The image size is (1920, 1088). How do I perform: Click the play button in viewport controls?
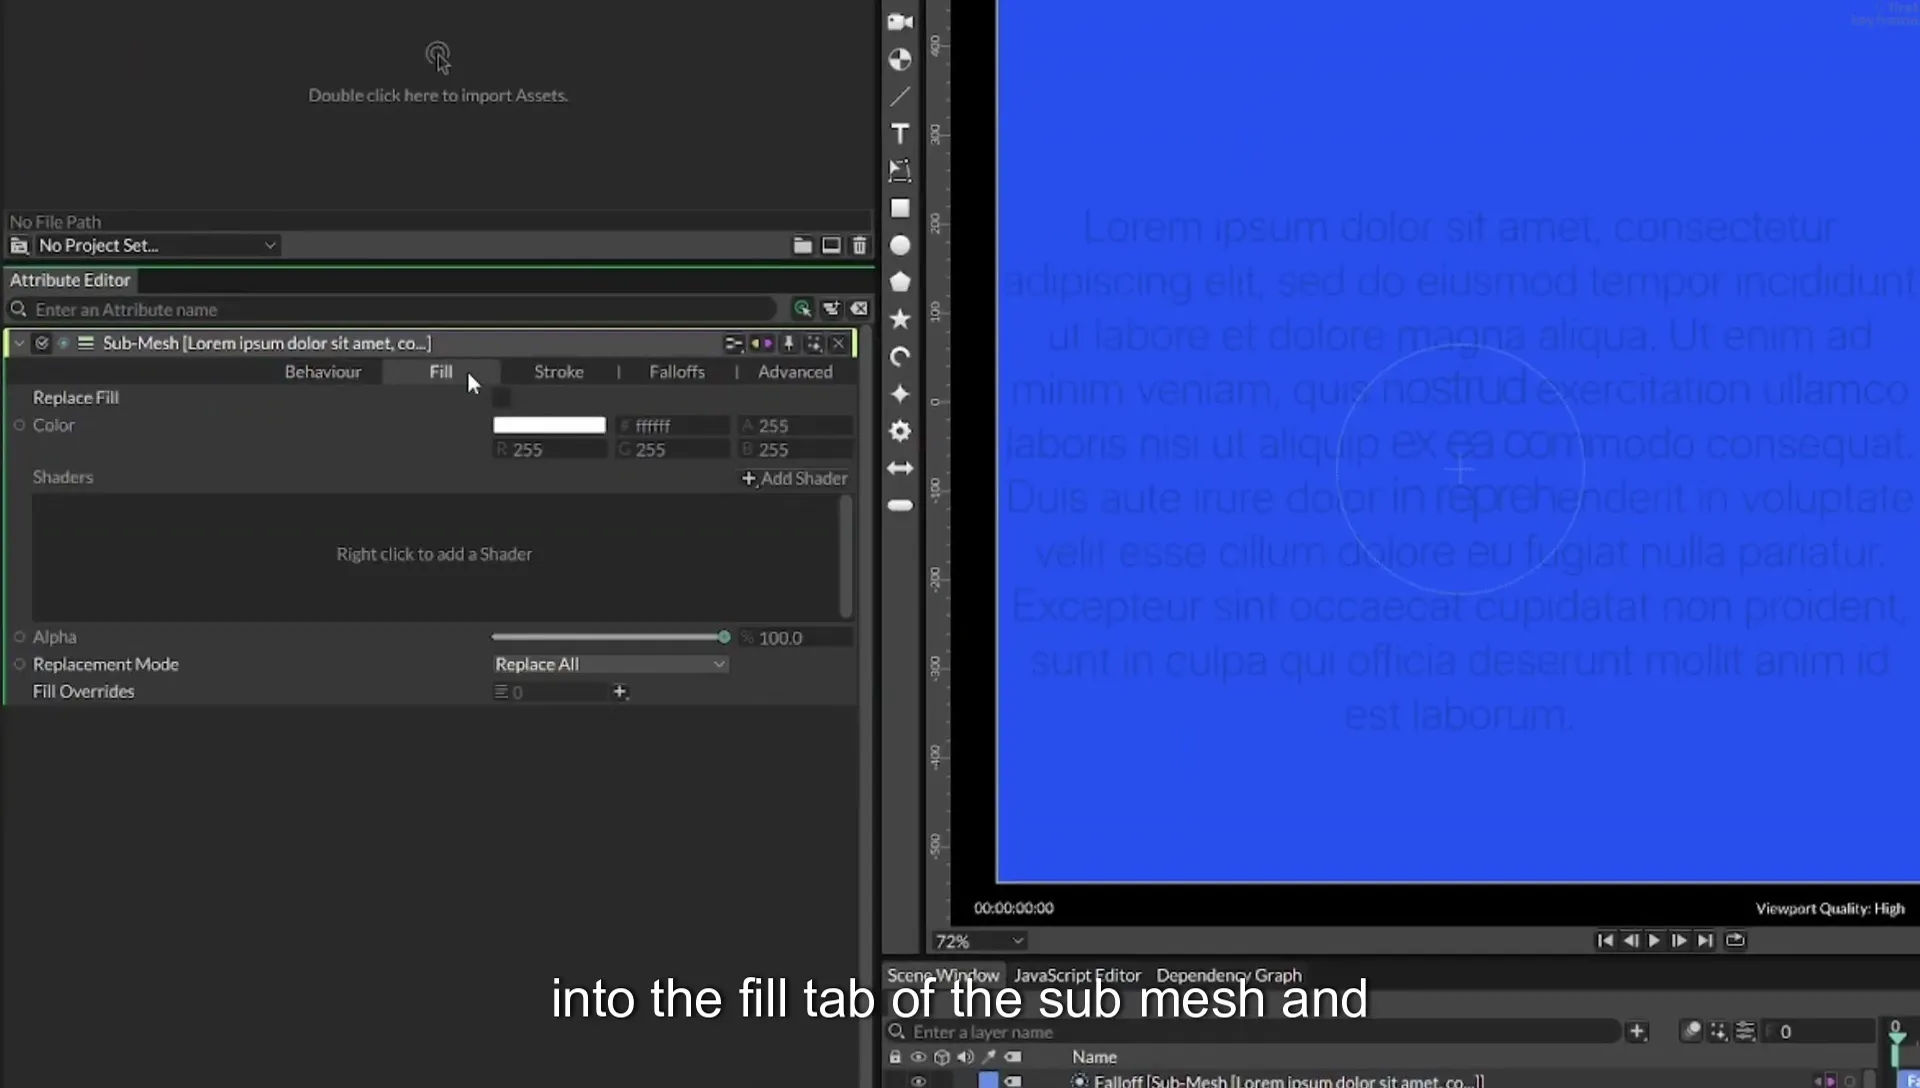(x=1654, y=940)
